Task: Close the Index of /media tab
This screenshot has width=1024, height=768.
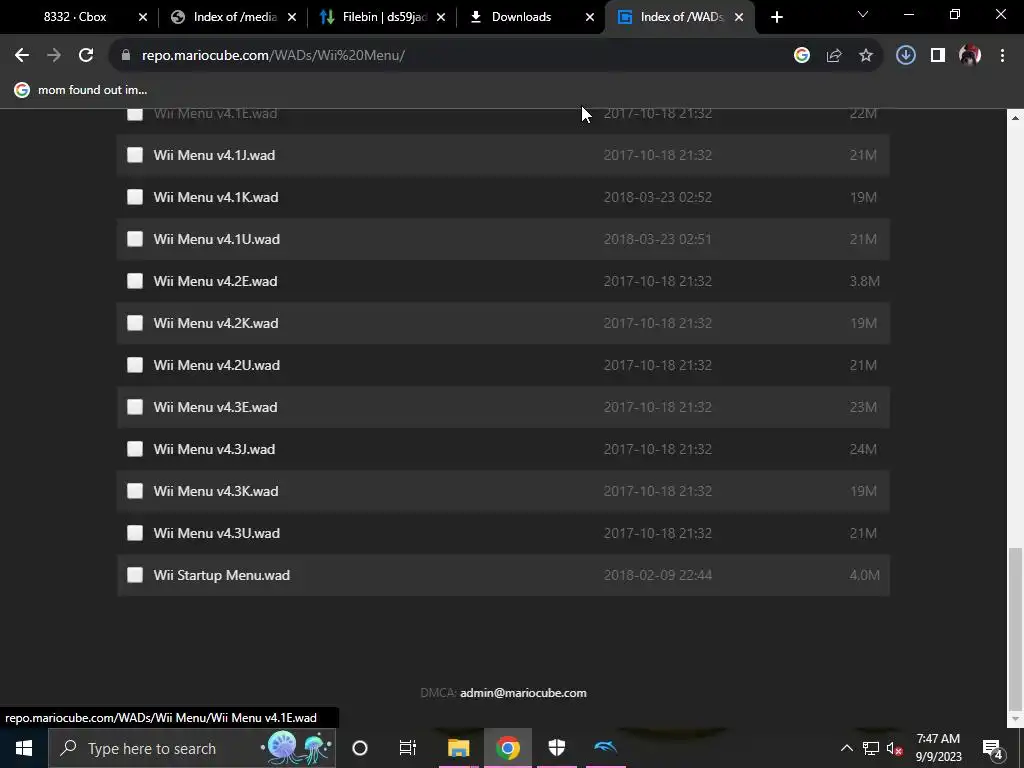Action: point(292,18)
